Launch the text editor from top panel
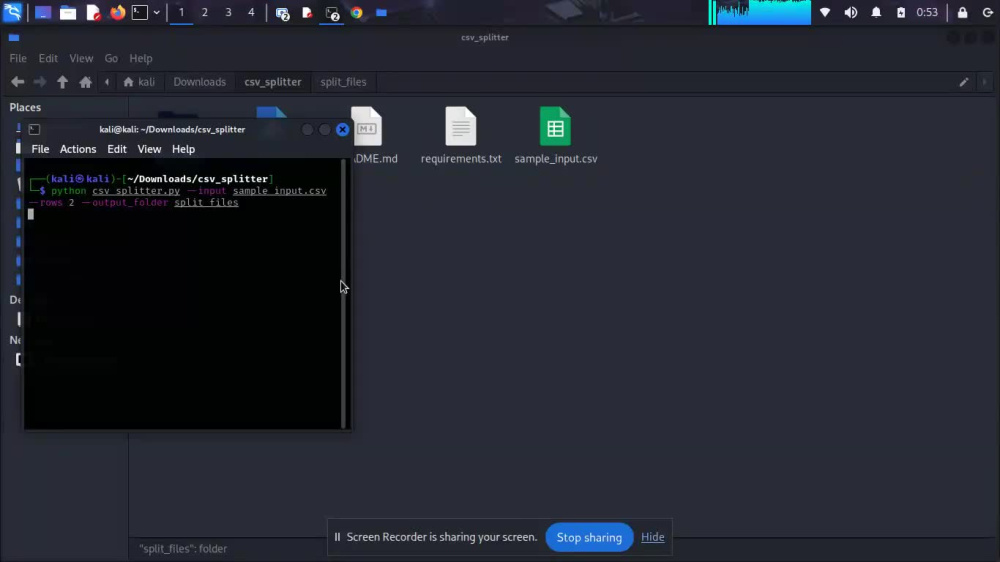 click(93, 13)
